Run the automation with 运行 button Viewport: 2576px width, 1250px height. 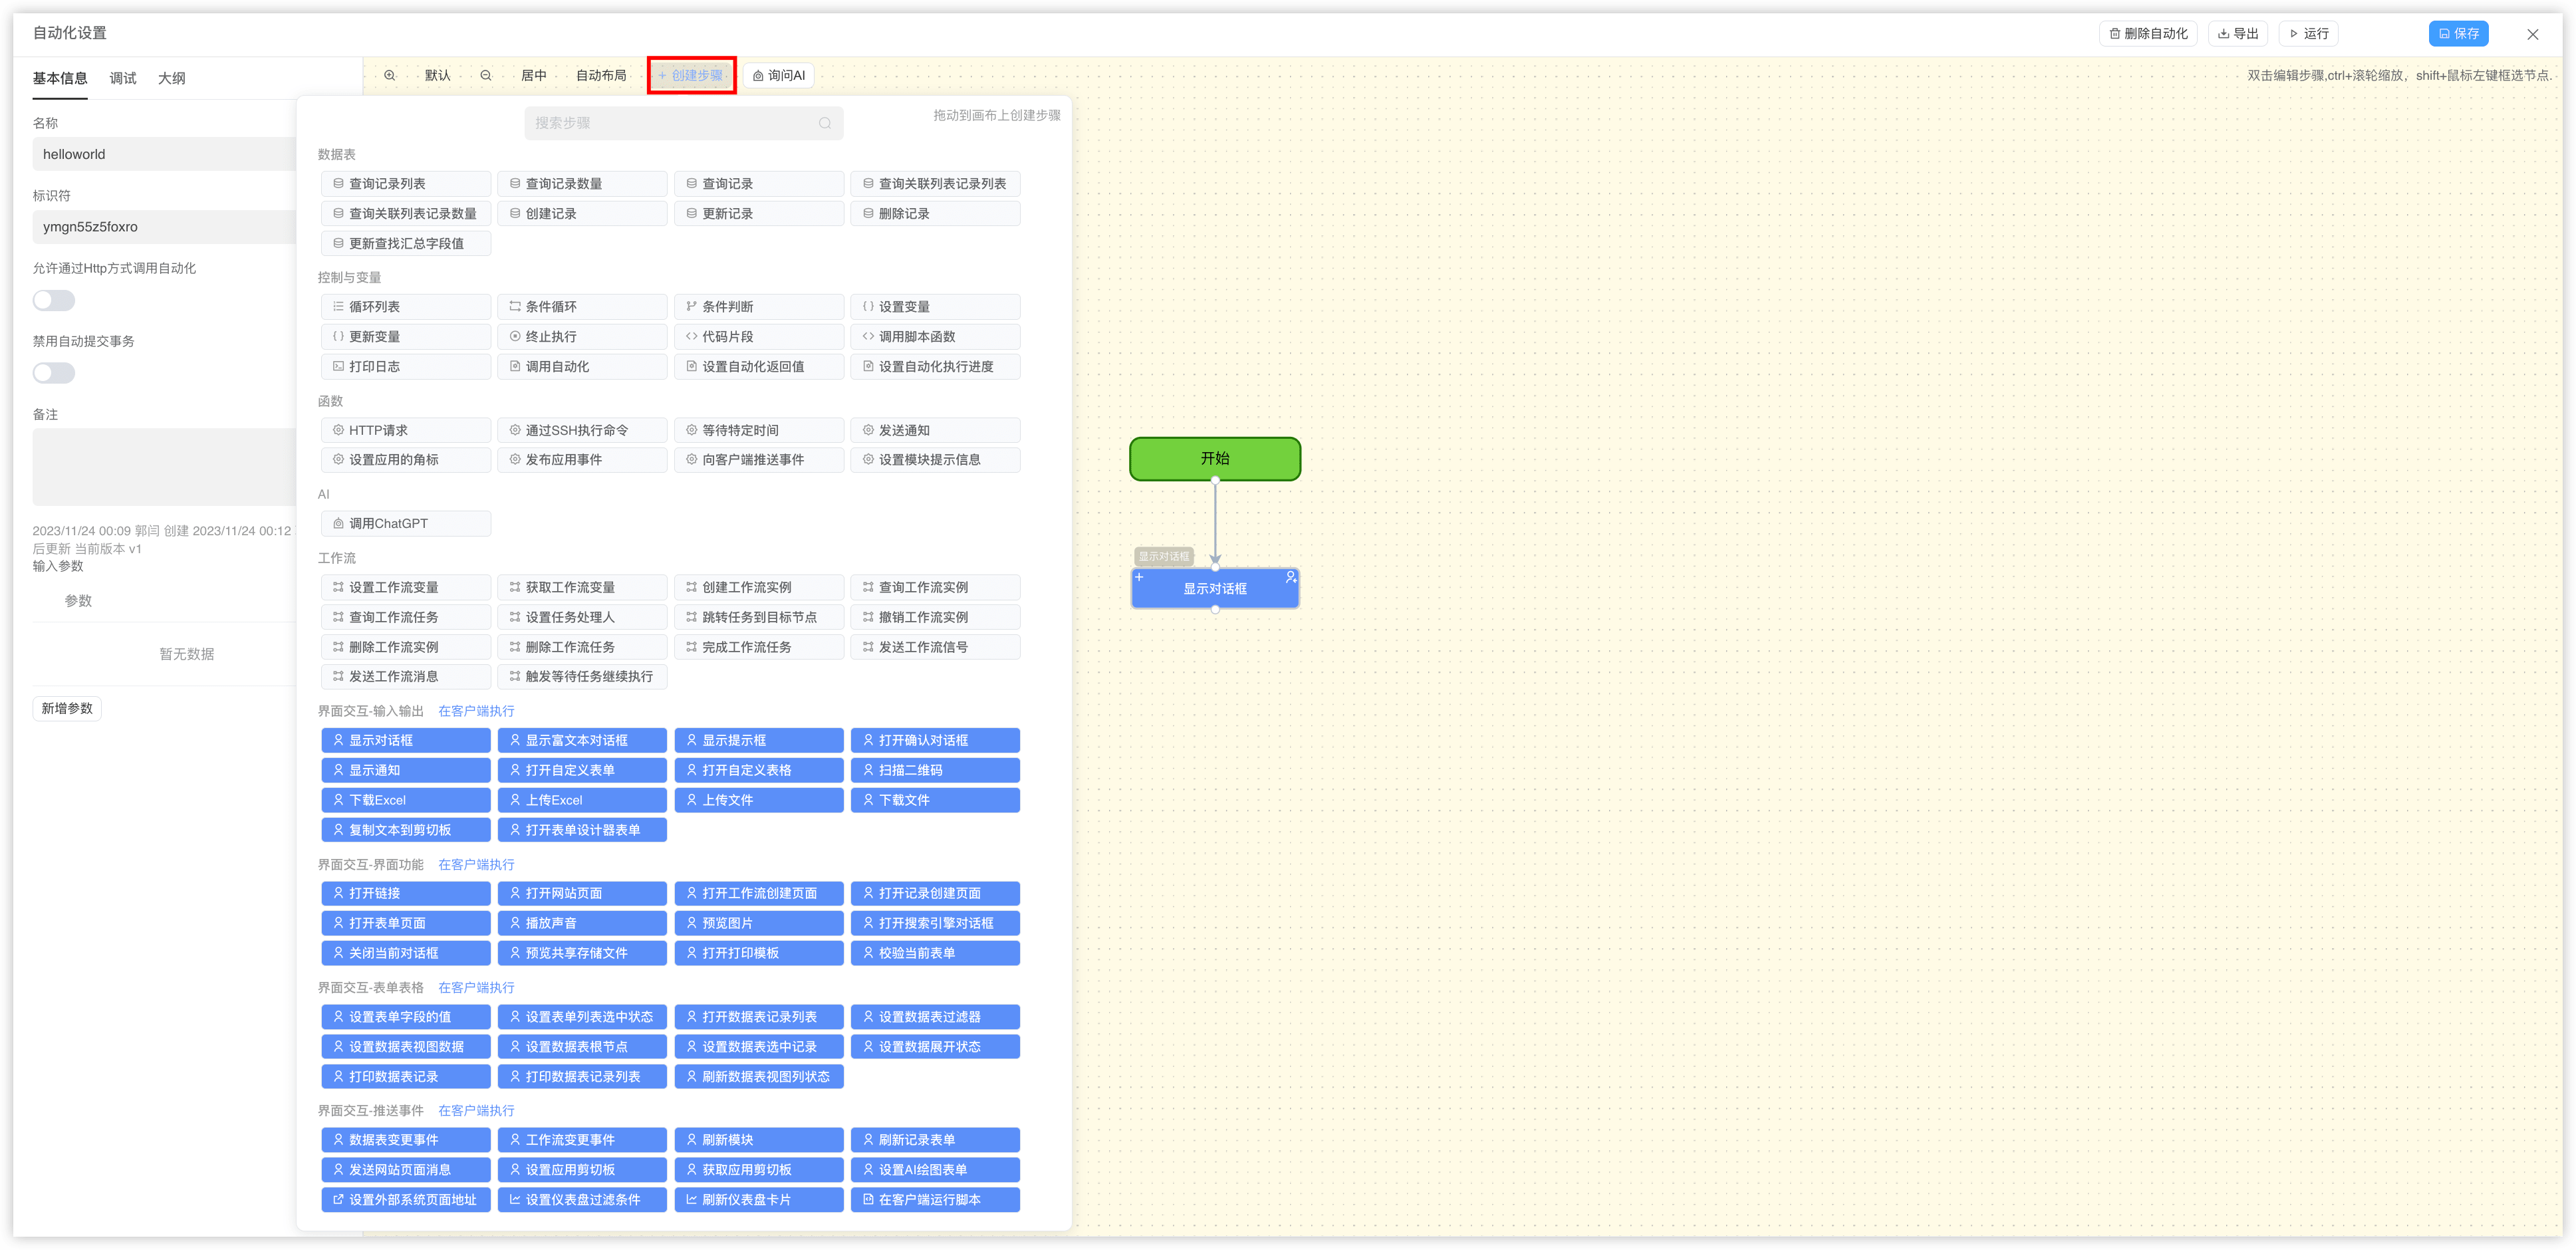[2309, 33]
